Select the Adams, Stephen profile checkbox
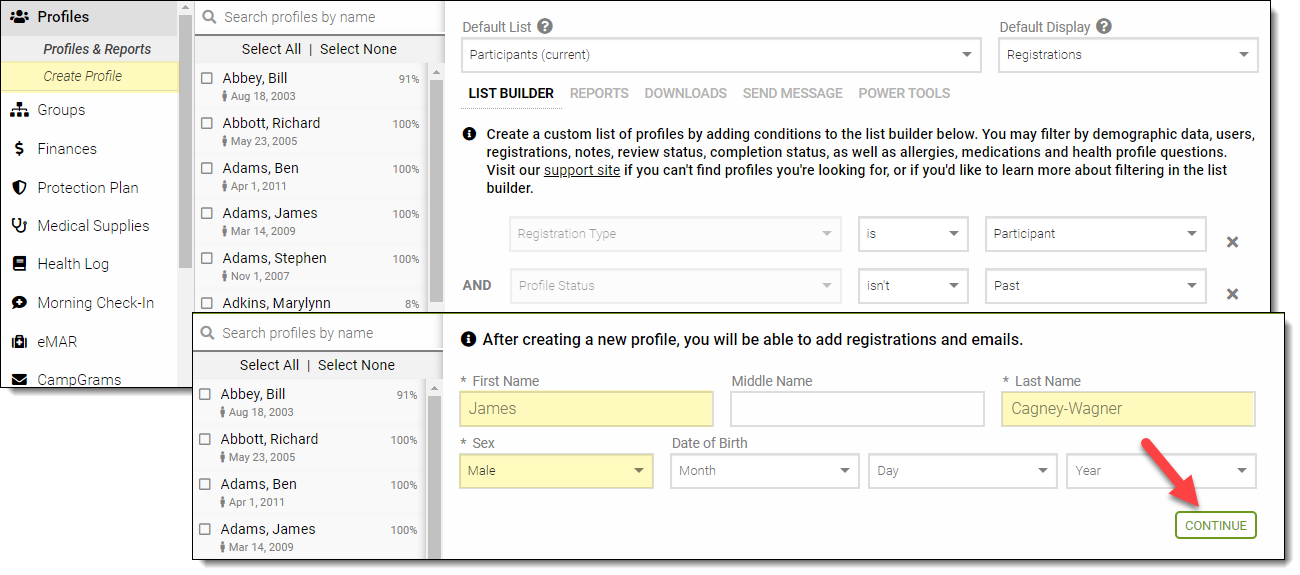Image resolution: width=1300 pixels, height=575 pixels. click(207, 258)
